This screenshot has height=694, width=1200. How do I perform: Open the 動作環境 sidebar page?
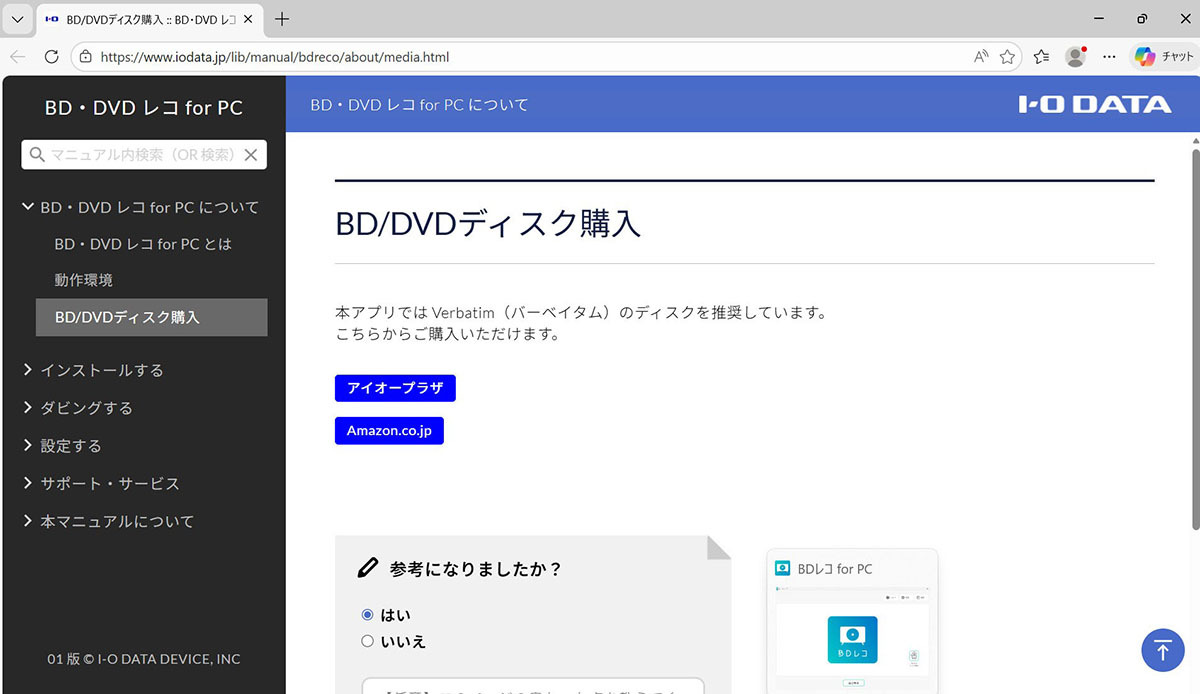tap(84, 280)
